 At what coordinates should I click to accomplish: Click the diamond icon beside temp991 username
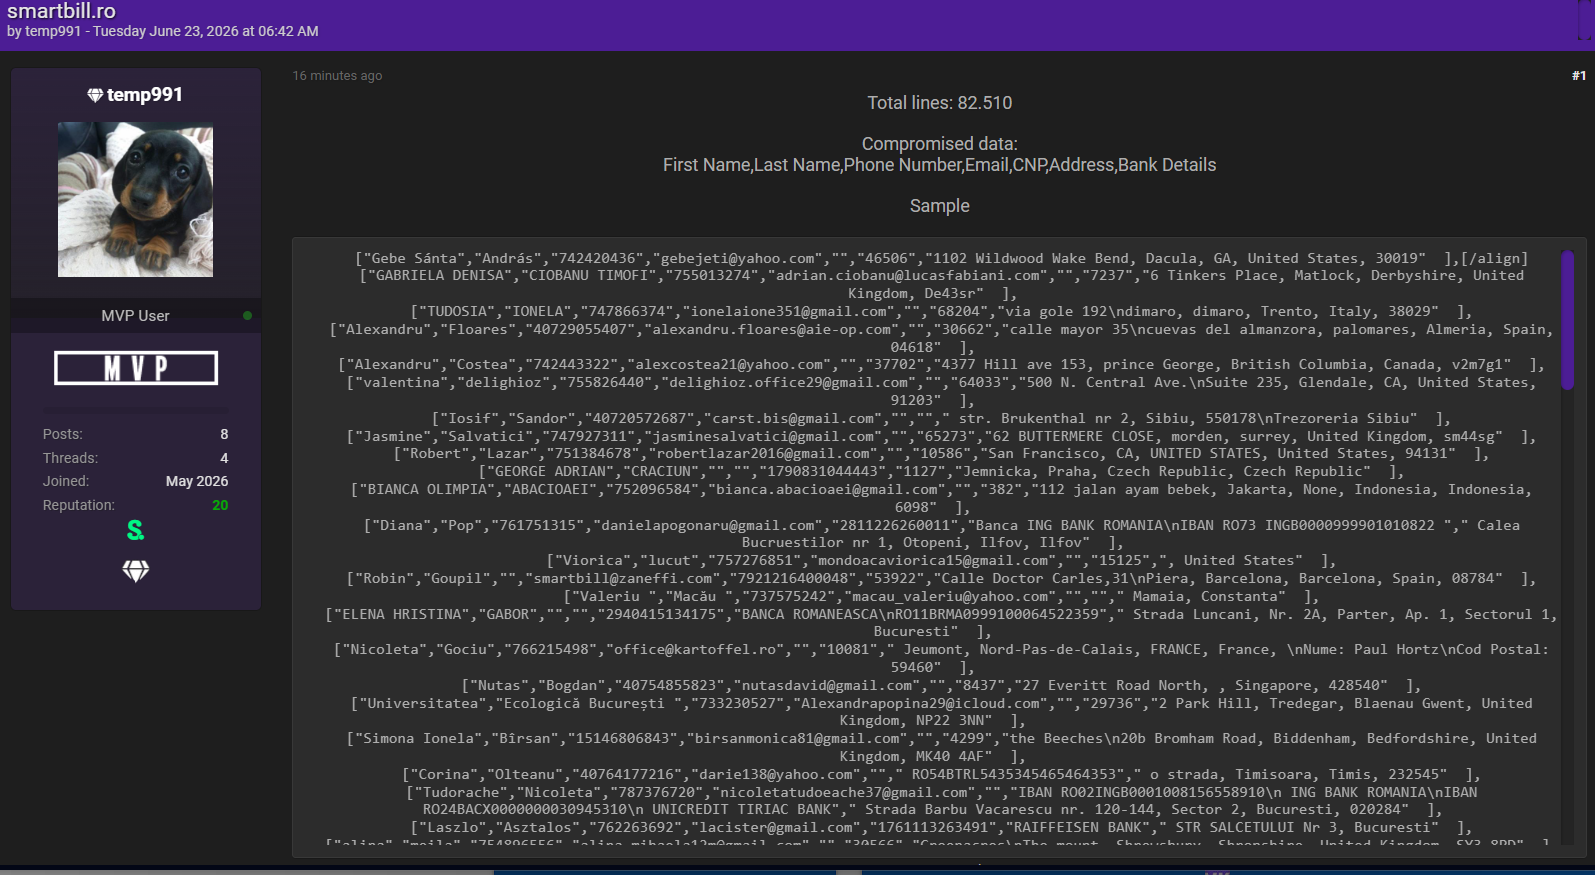[95, 95]
